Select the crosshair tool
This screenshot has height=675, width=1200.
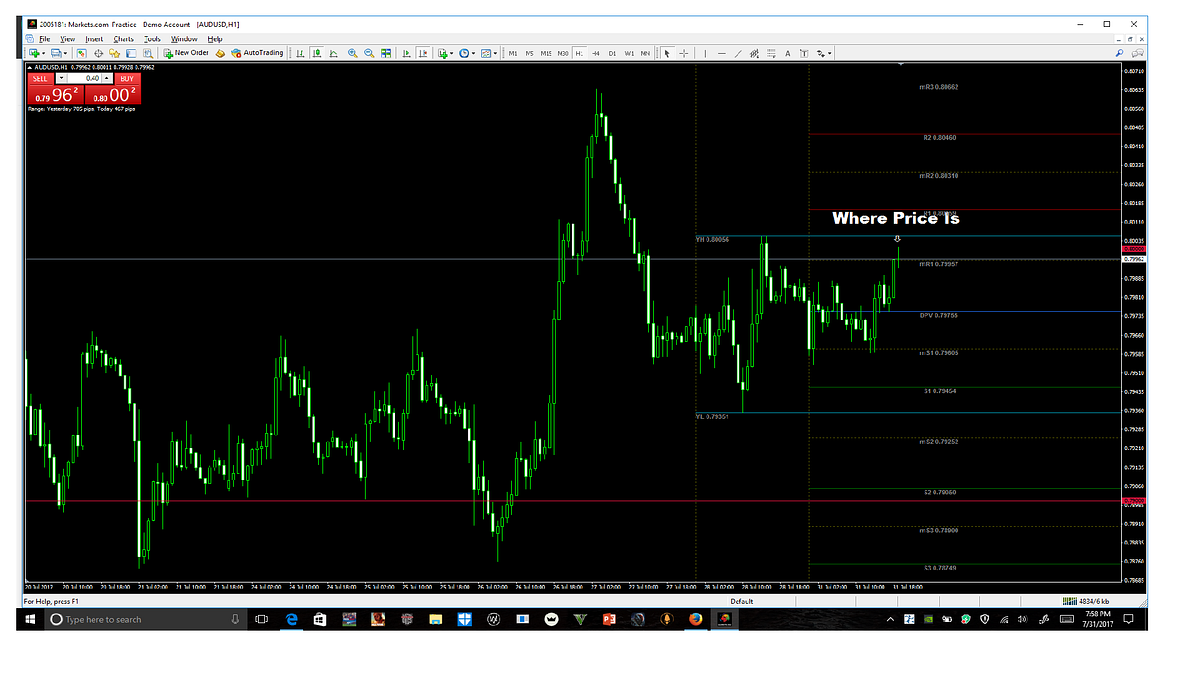[684, 53]
